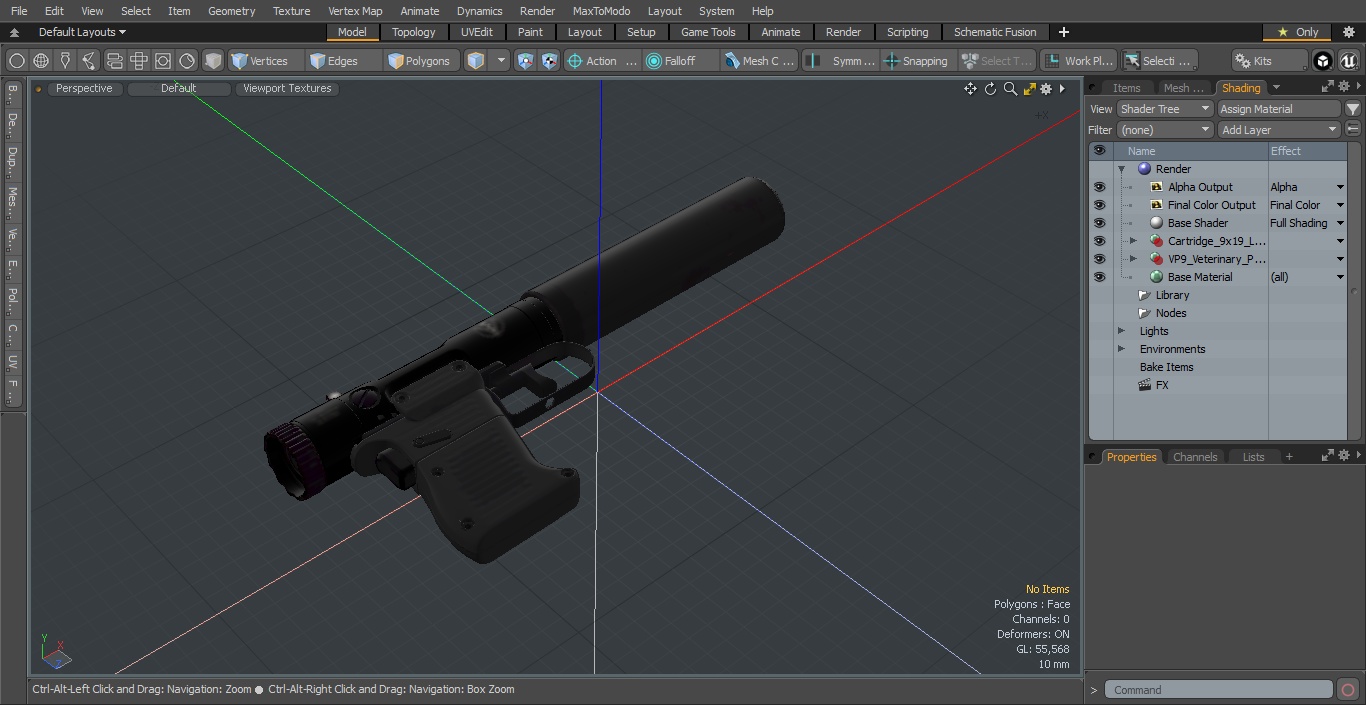Screen dimensions: 1366x705
Task: Open the item mode dropdown arrow
Action: 502,61
